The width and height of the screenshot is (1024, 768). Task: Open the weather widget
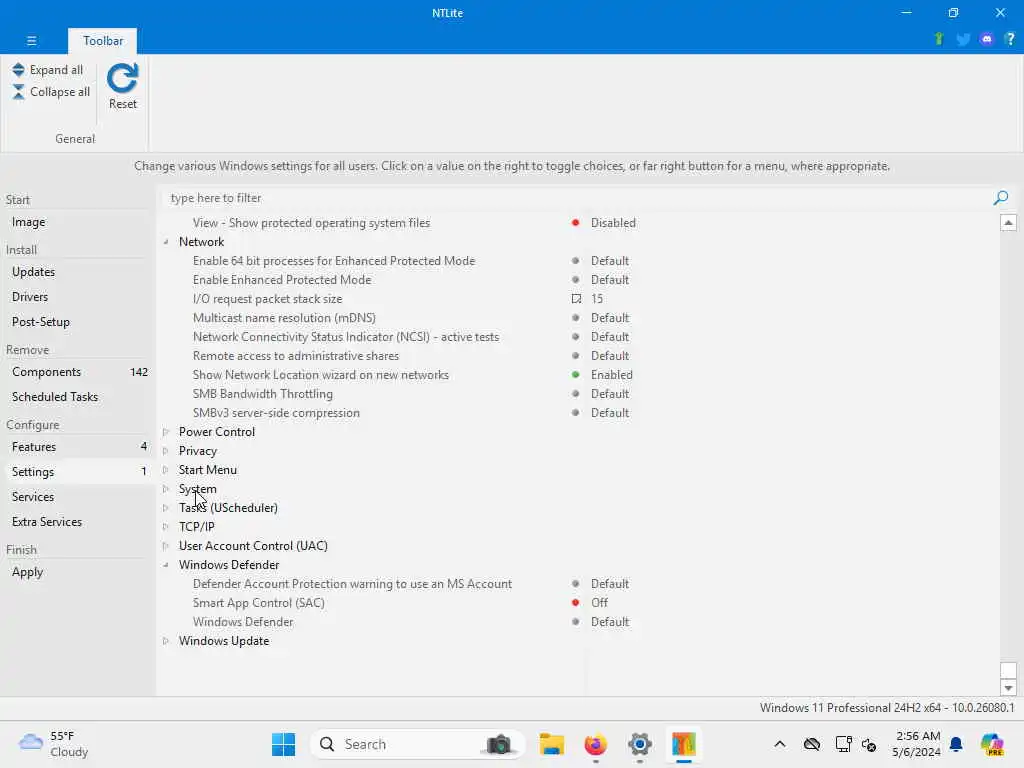click(x=54, y=744)
